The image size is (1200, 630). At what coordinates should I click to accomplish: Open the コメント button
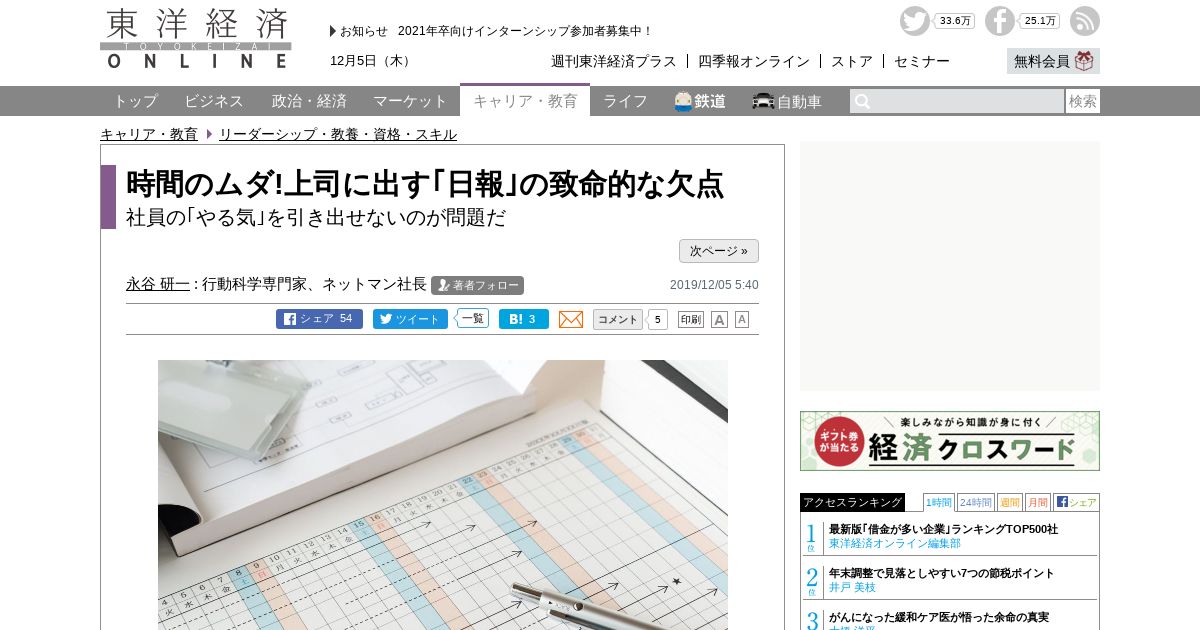point(618,319)
